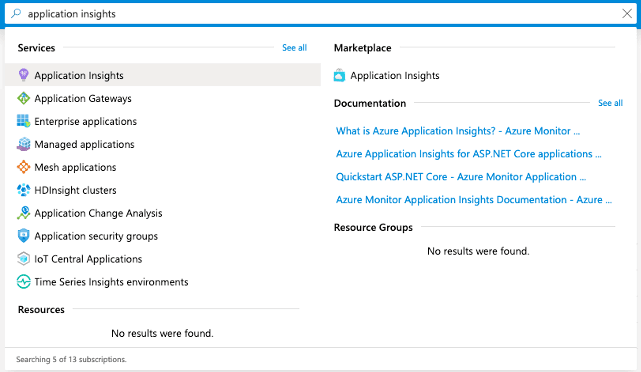The image size is (641, 372).
Task: Click See all next to Services
Action: tap(294, 48)
